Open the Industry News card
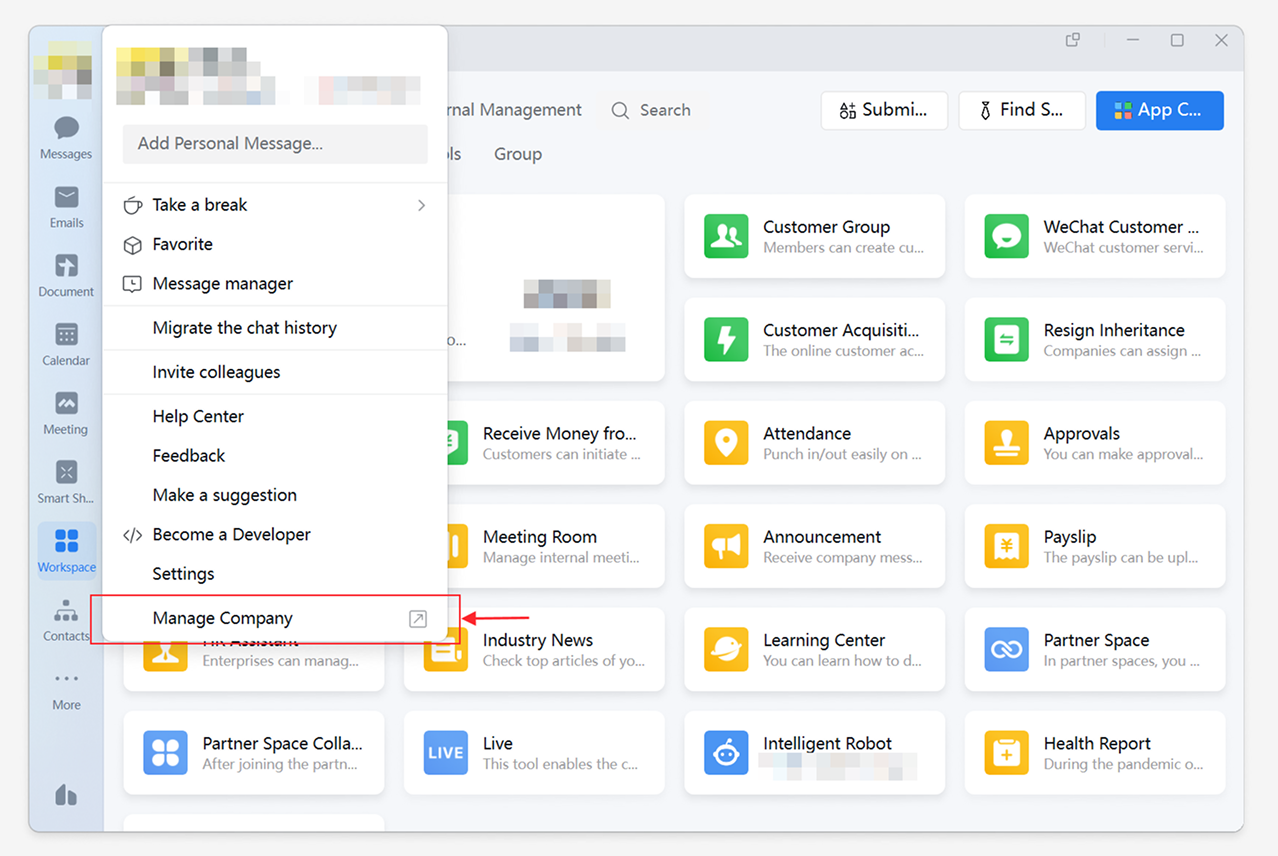The image size is (1278, 856). point(534,649)
